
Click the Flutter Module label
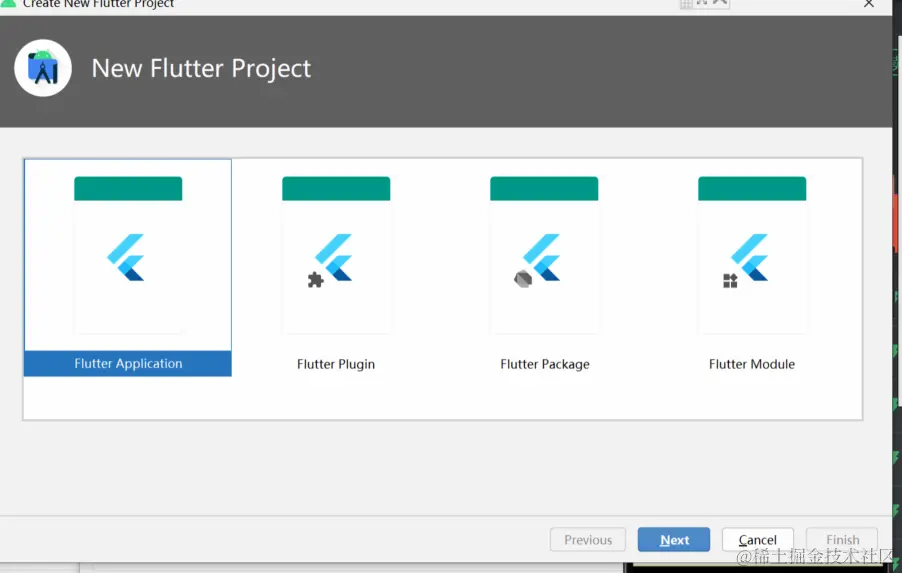(x=752, y=364)
